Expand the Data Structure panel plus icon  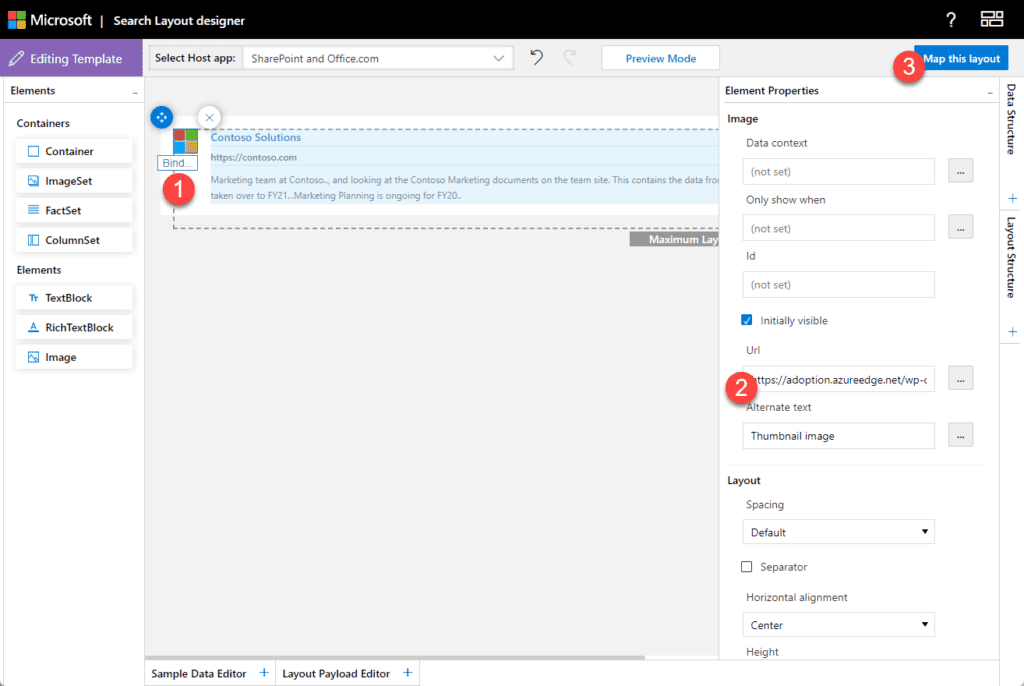pyautogui.click(x=1012, y=198)
